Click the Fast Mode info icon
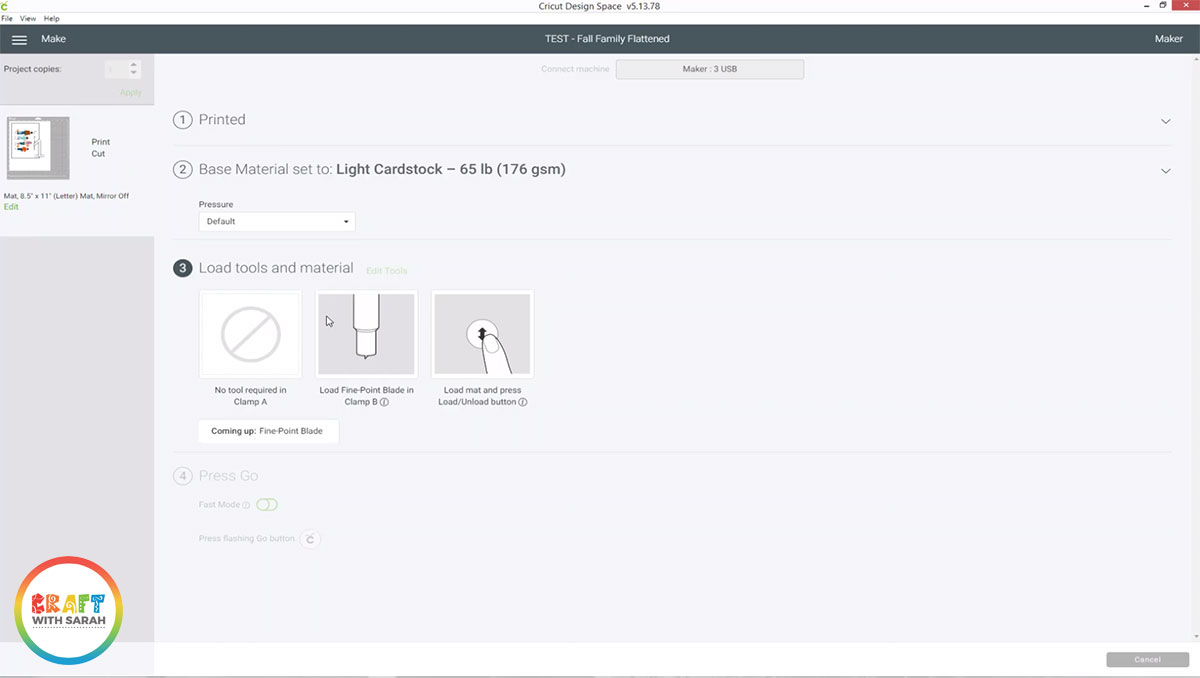Screen dimensions: 1200x678 [x=246, y=506]
